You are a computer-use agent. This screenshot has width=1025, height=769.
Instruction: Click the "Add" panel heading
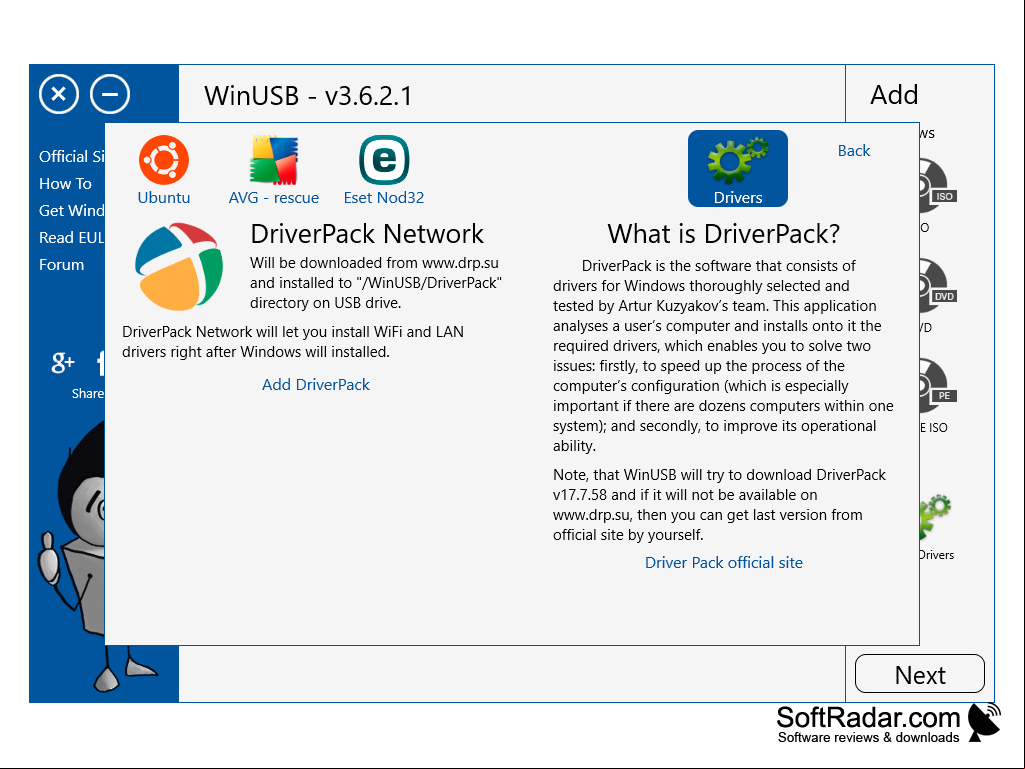point(894,95)
